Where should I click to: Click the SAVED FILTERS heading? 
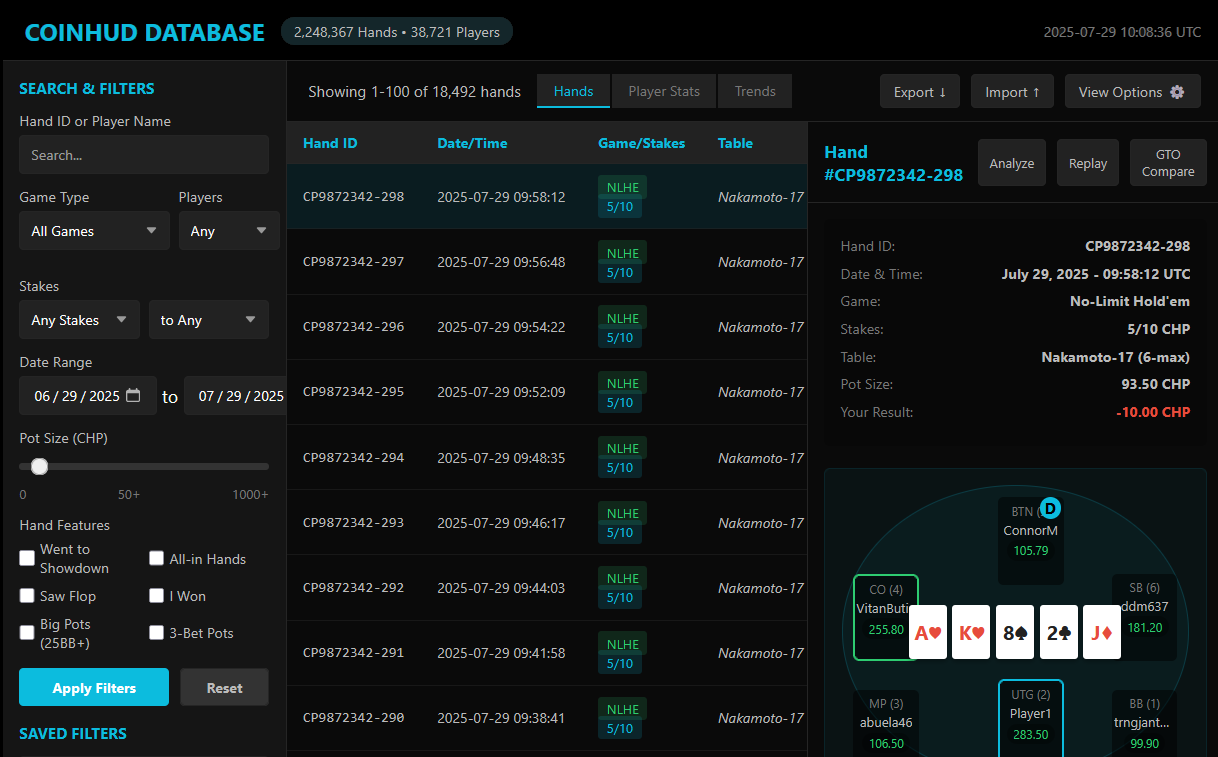pyautogui.click(x=73, y=733)
